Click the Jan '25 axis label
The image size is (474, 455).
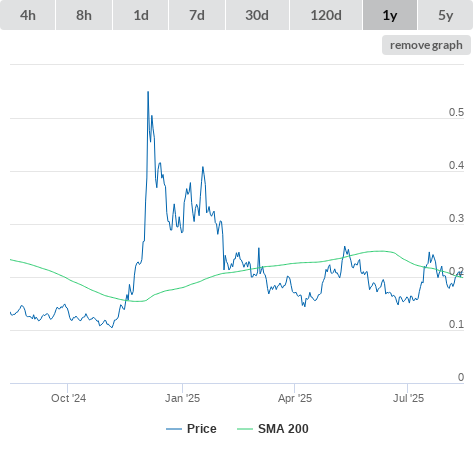coord(182,398)
